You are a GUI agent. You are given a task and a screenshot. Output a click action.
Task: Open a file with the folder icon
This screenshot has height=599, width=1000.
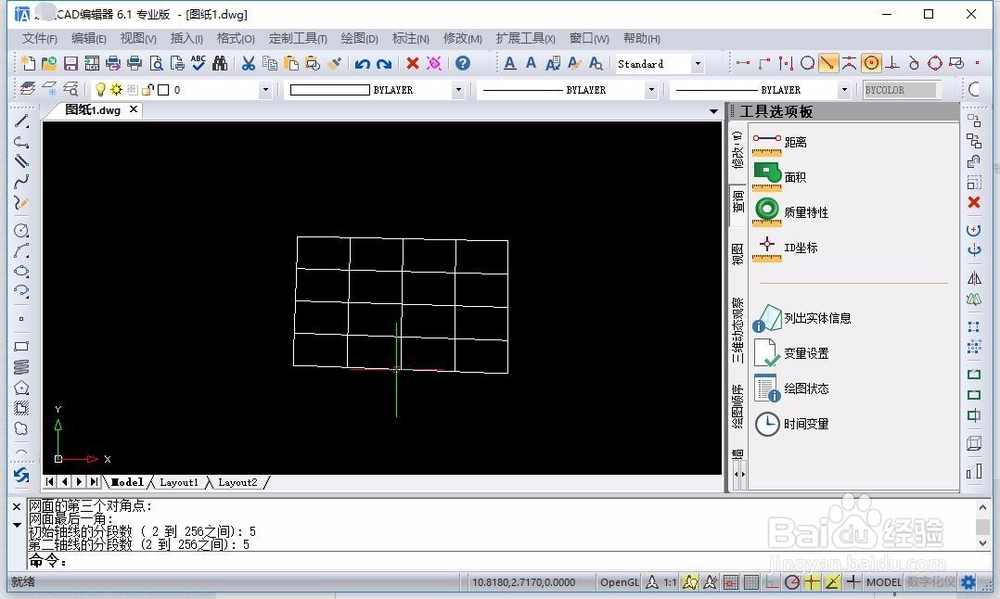(49, 63)
